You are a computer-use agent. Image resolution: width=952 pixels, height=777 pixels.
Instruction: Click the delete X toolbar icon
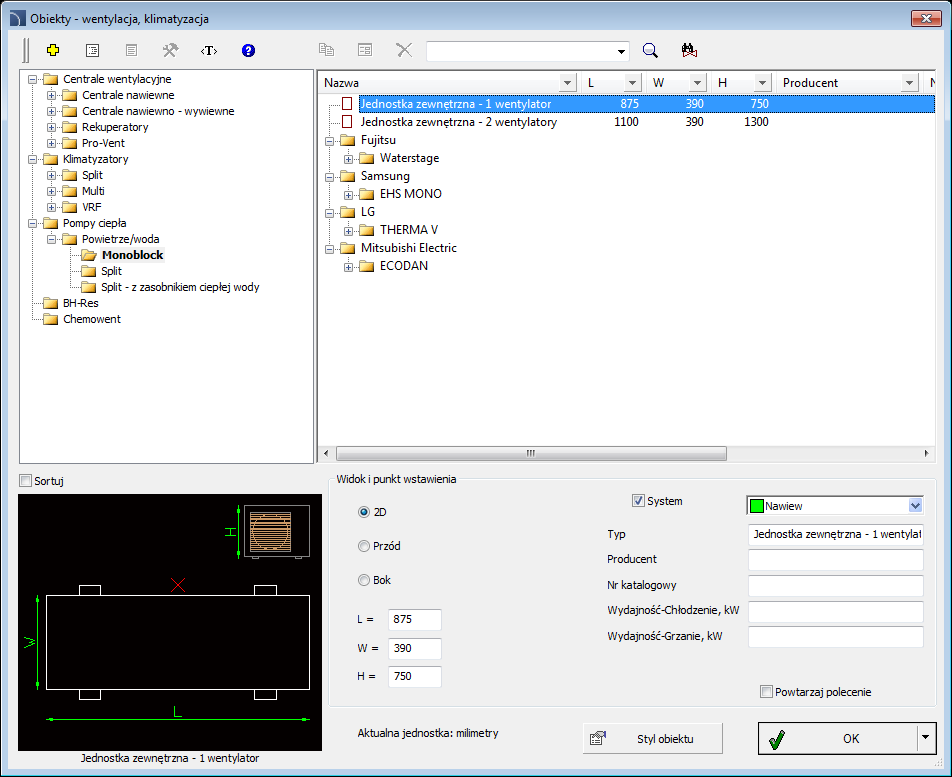404,50
